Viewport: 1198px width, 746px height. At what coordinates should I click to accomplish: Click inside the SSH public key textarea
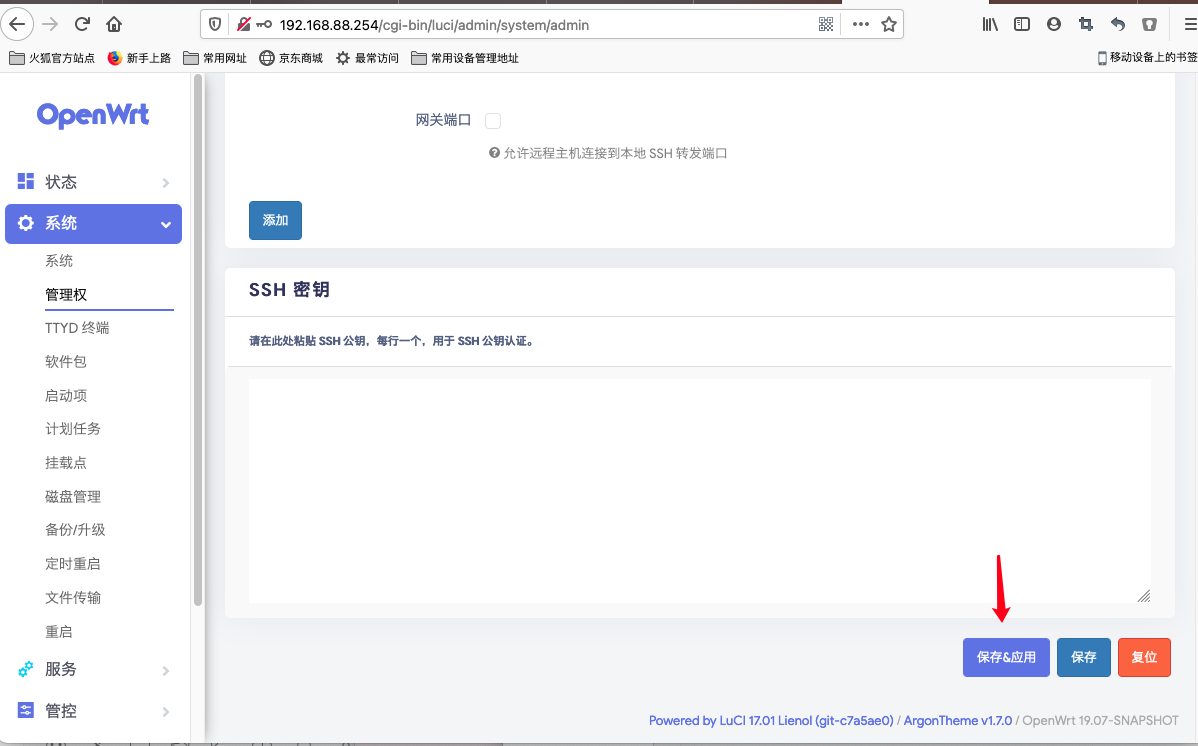(700, 491)
